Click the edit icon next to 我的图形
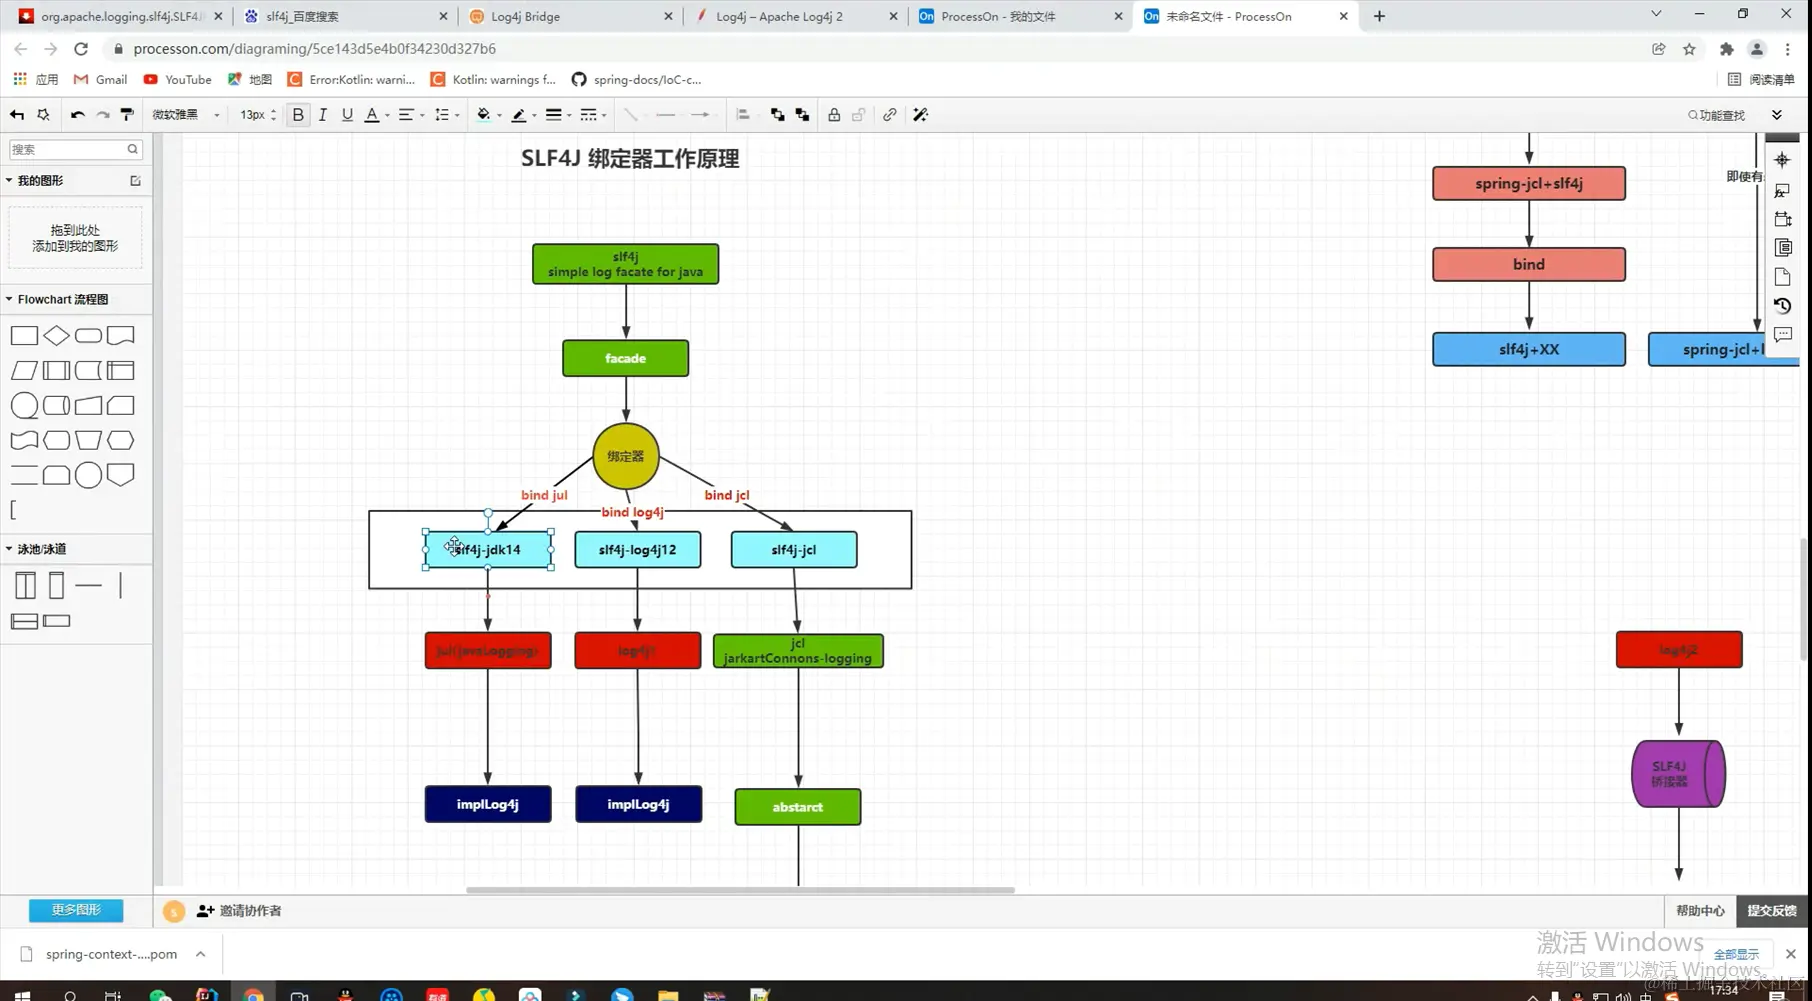Image resolution: width=1812 pixels, height=1001 pixels. click(x=135, y=181)
